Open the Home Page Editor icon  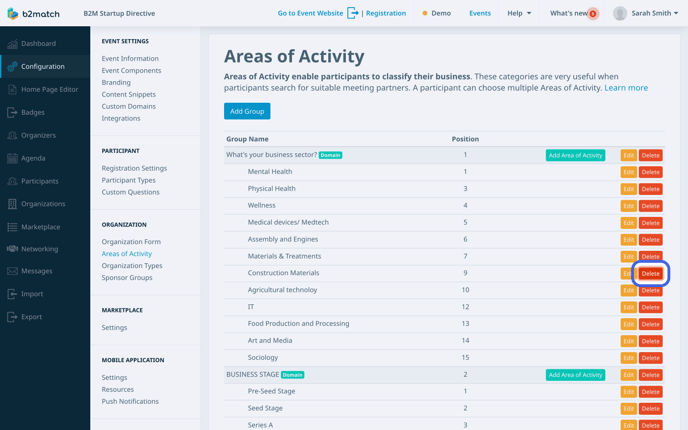[12, 90]
